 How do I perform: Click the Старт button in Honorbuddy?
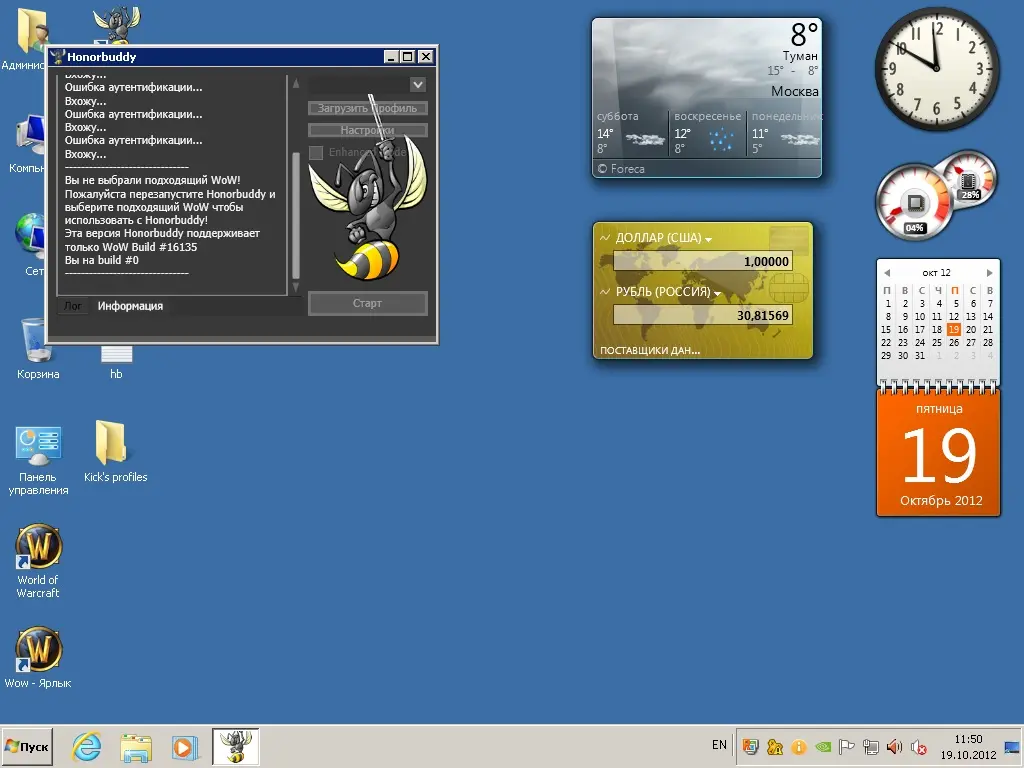click(368, 303)
